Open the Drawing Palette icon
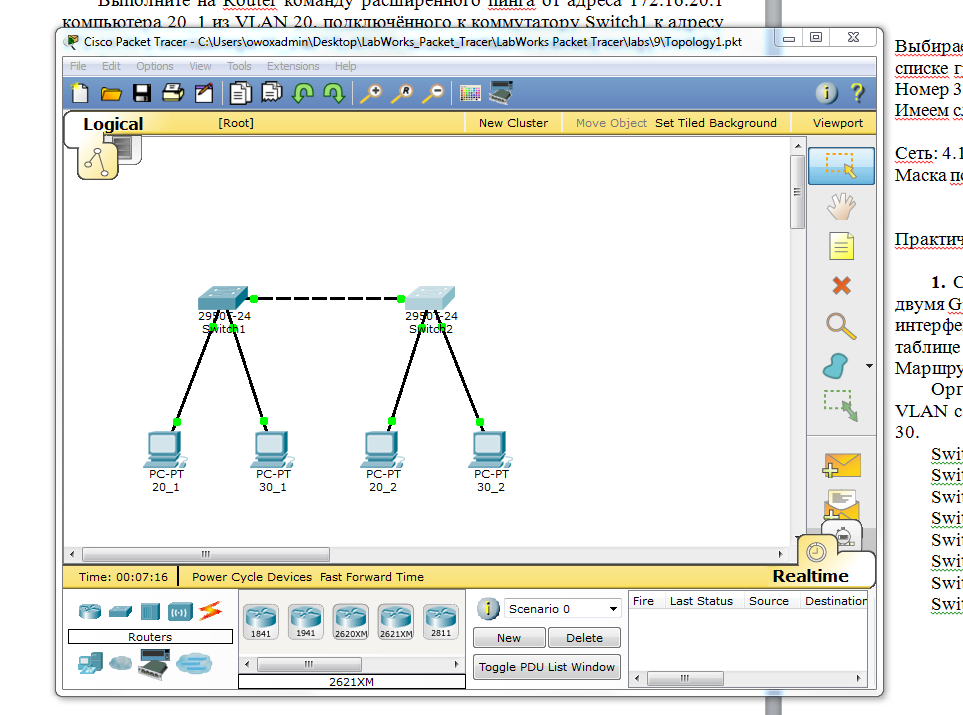The width and height of the screenshot is (963, 715). (470, 93)
